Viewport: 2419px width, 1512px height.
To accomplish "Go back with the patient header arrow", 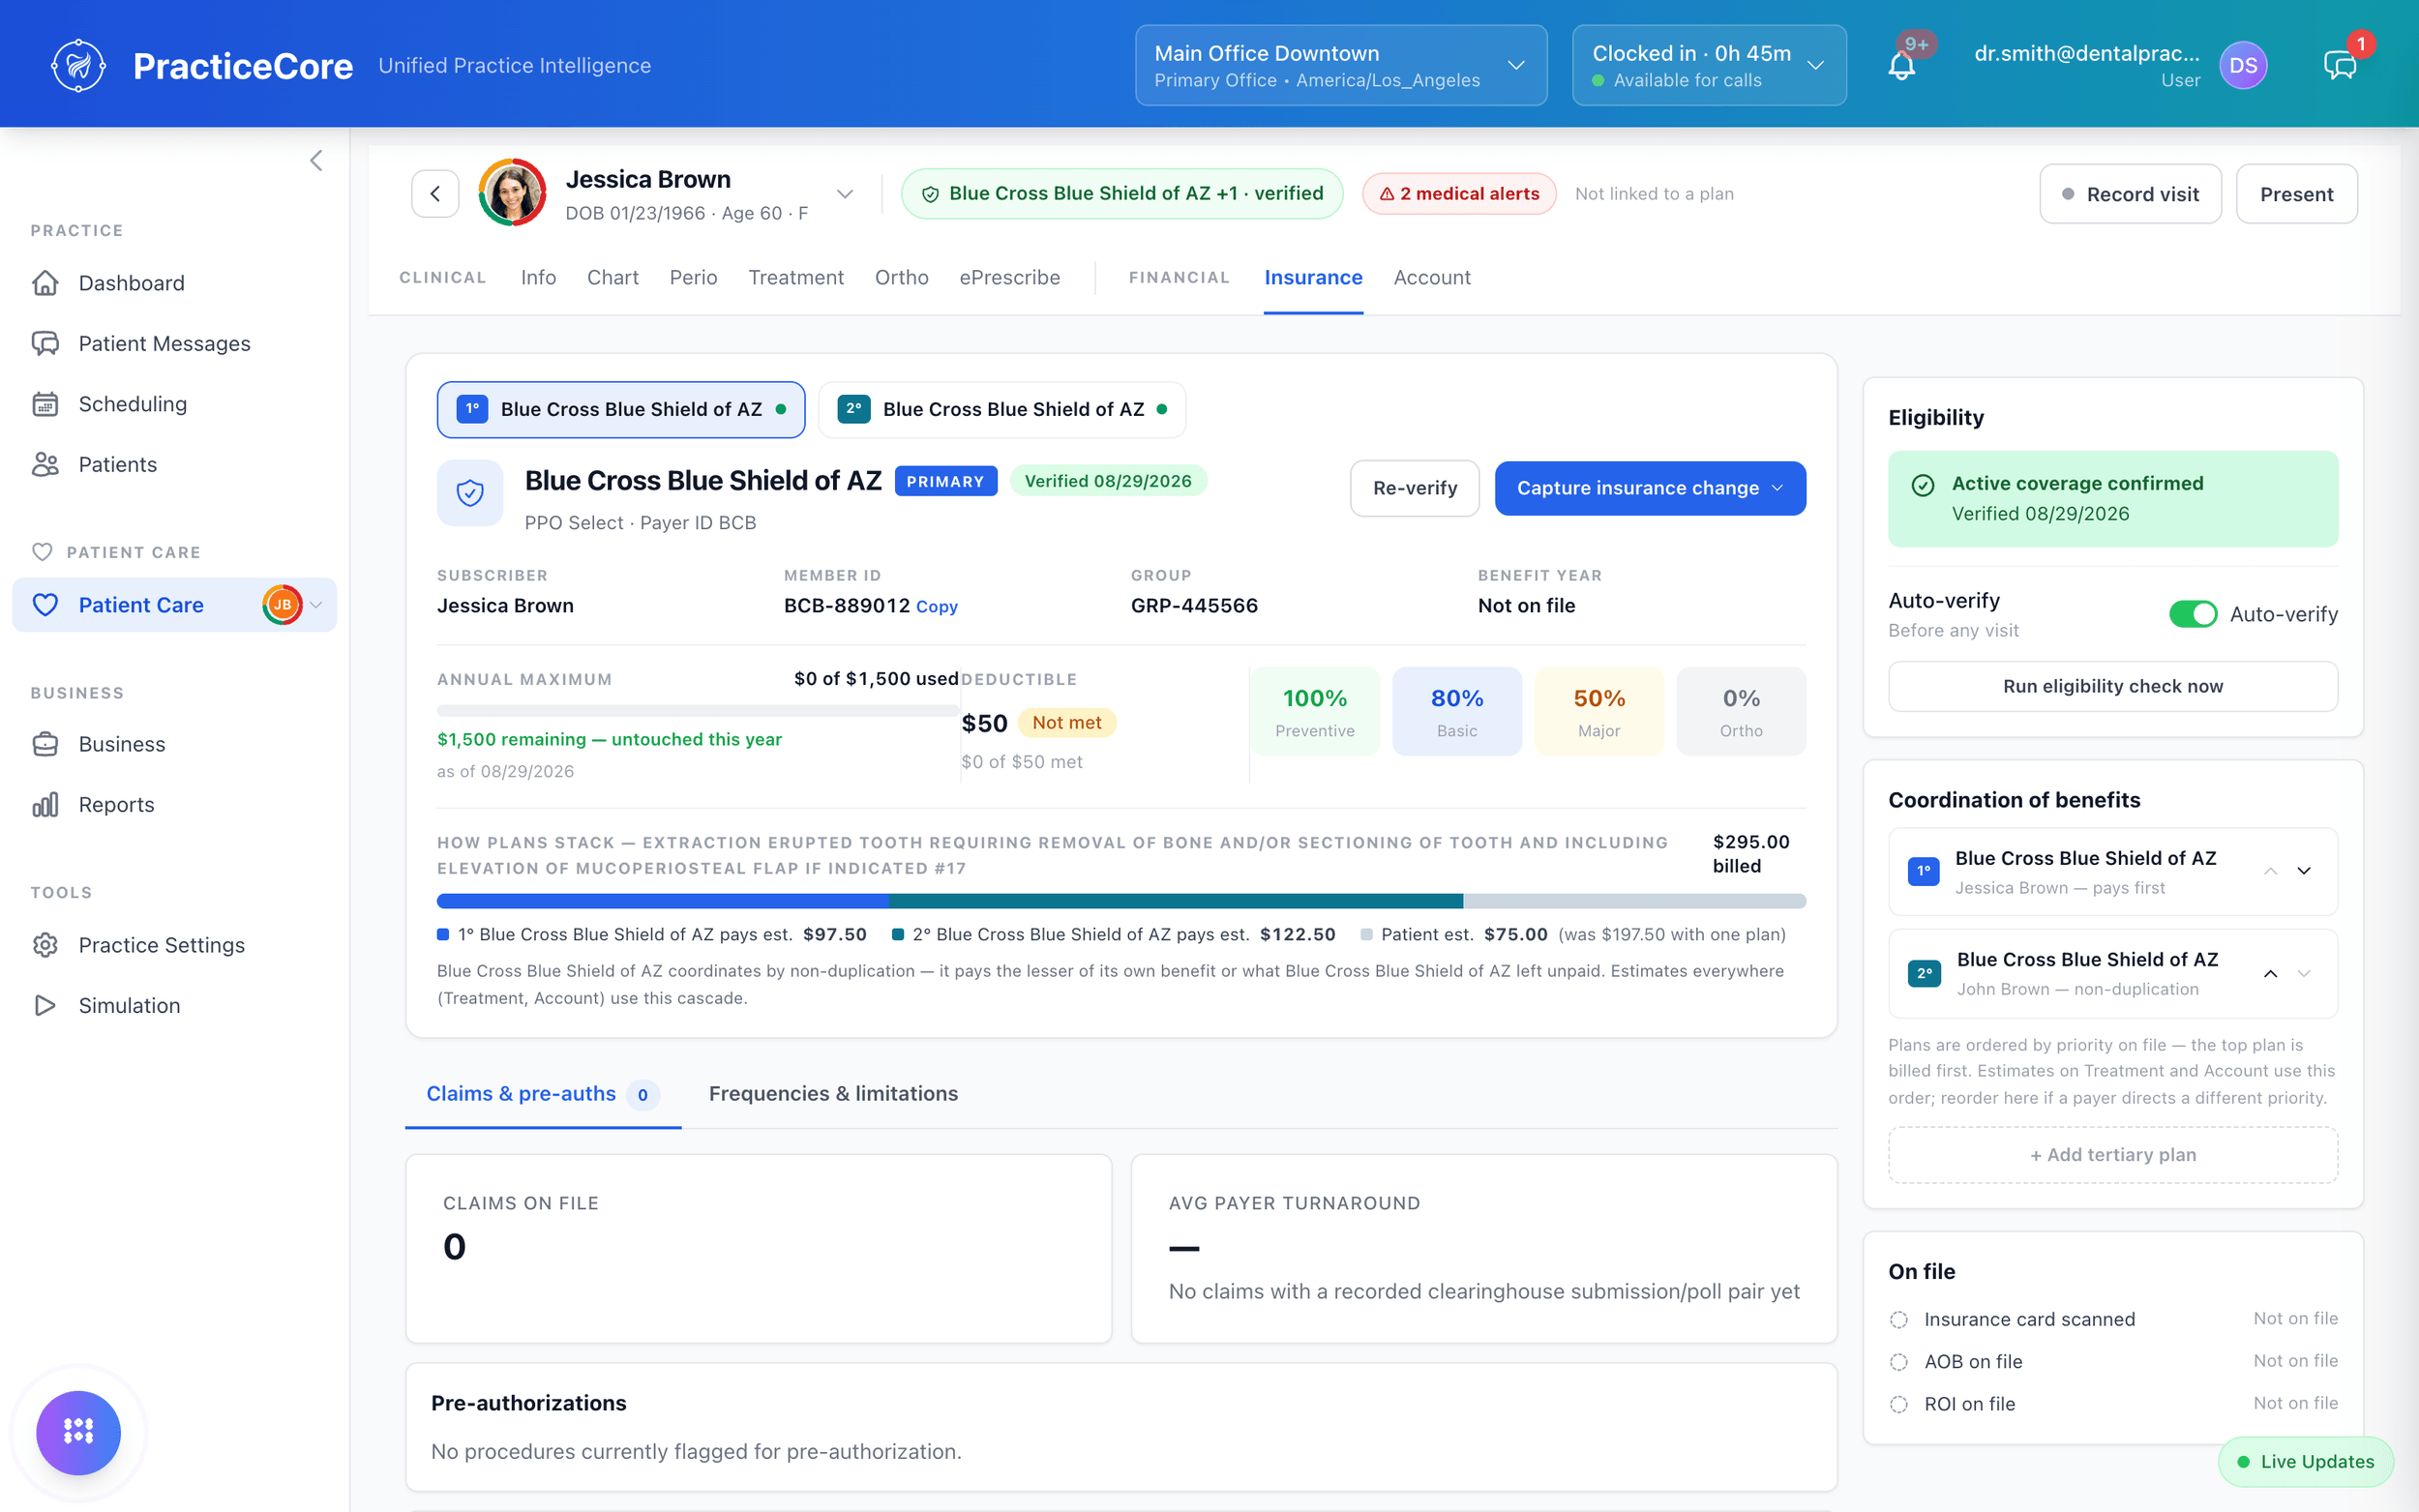I will pos(435,194).
